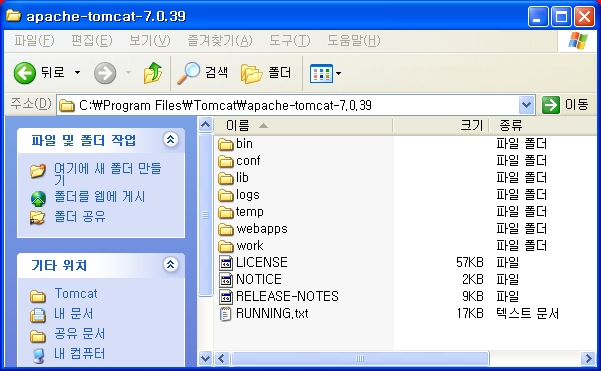Viewport: 601px width, 371px height.
Task: Click 폴더 공유 link
Action: point(80,217)
